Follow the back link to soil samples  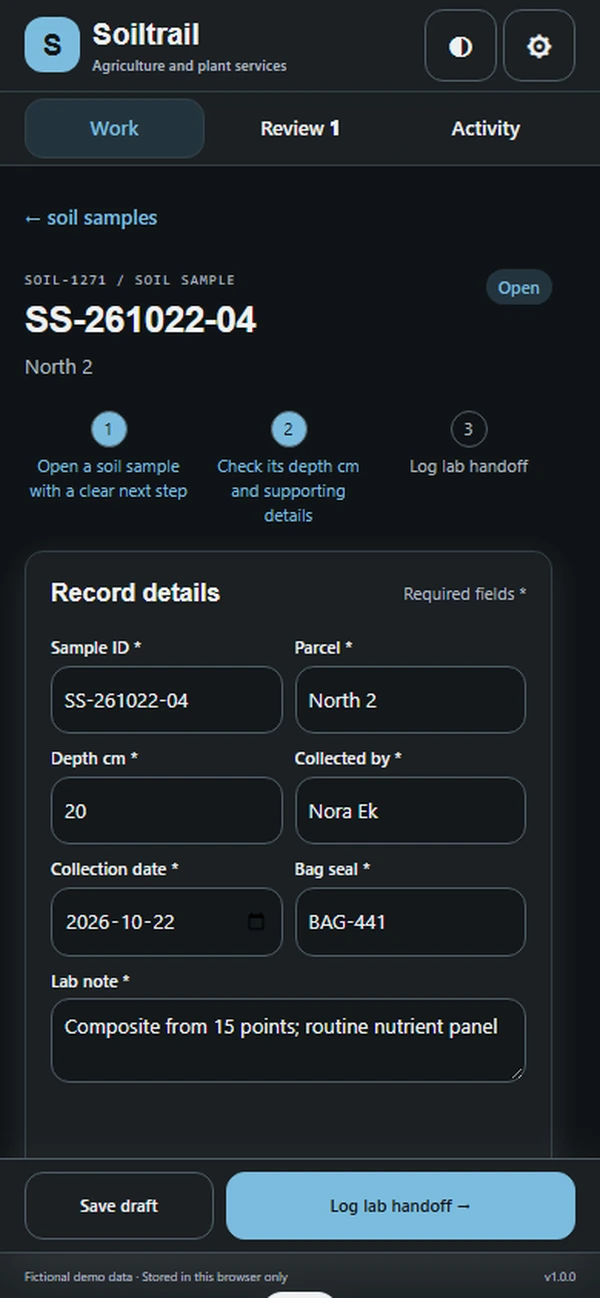tap(91, 218)
